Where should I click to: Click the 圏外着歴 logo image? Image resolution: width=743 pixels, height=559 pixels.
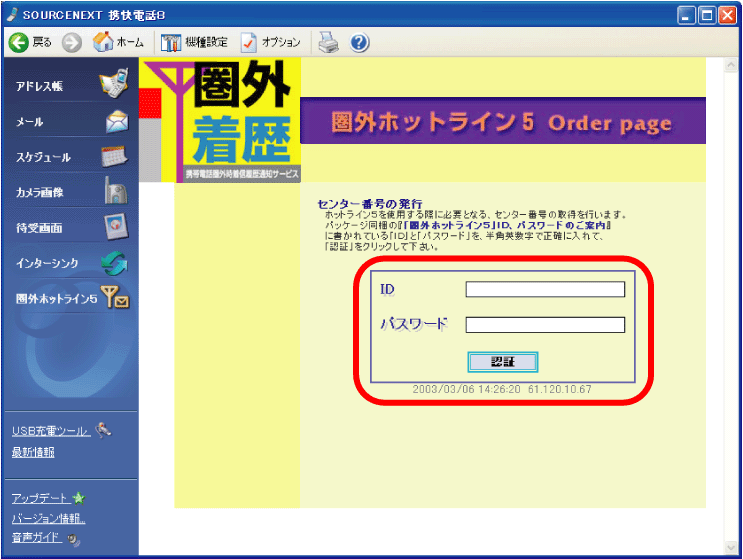[220, 120]
